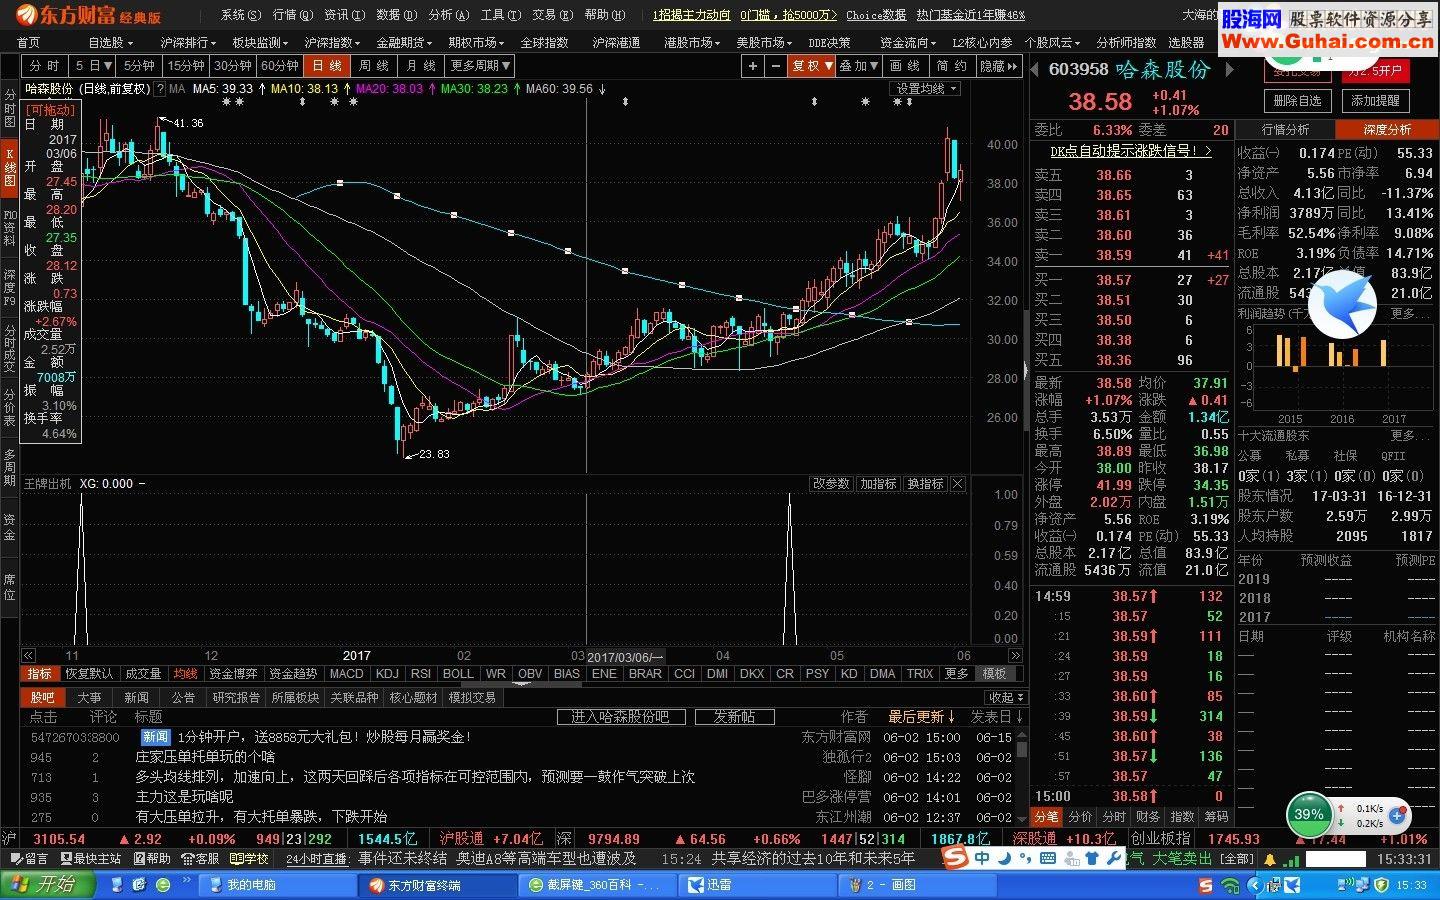Click 发新帖 new post button
Screen dimensions: 1440x900
(734, 717)
